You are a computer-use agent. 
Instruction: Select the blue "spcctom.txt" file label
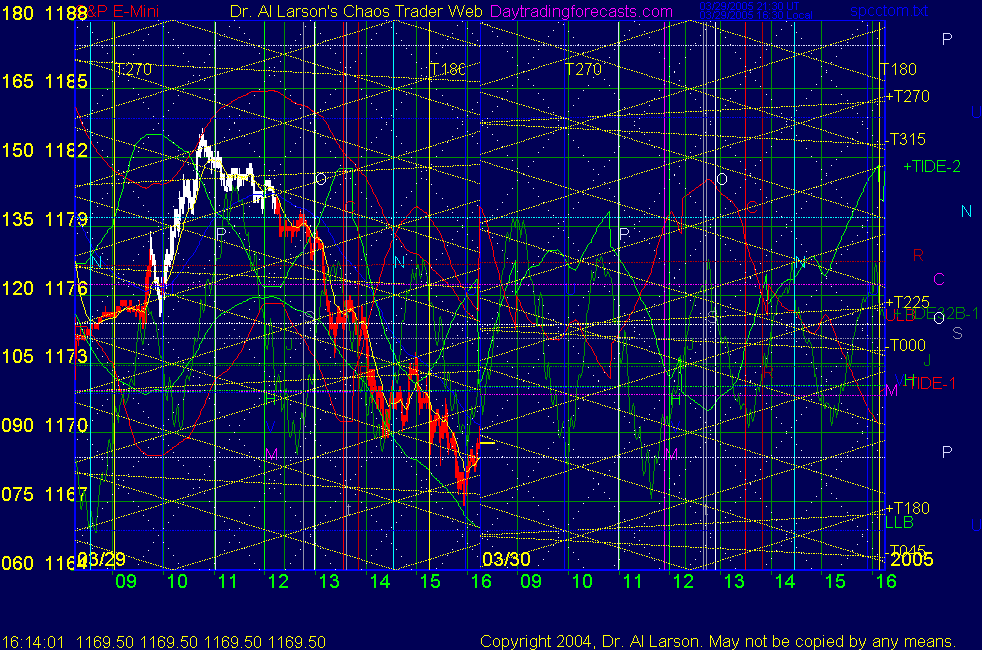pos(889,11)
